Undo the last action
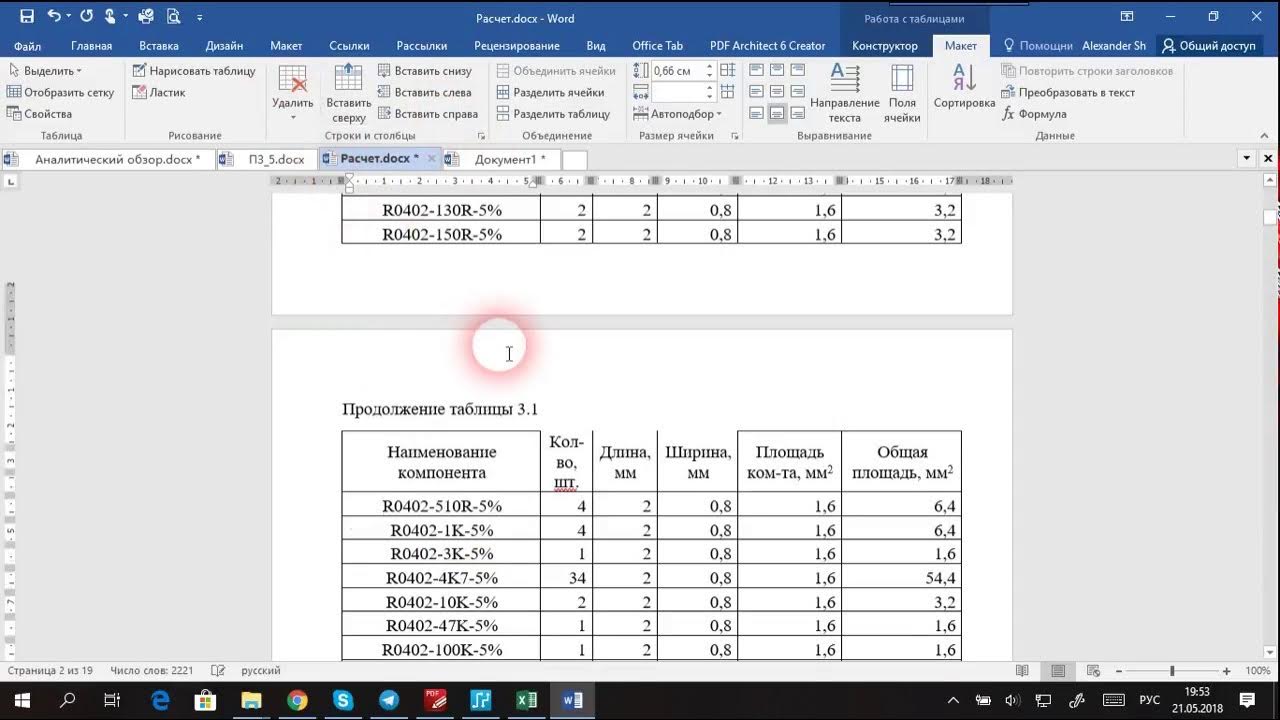1280x720 pixels. [53, 17]
